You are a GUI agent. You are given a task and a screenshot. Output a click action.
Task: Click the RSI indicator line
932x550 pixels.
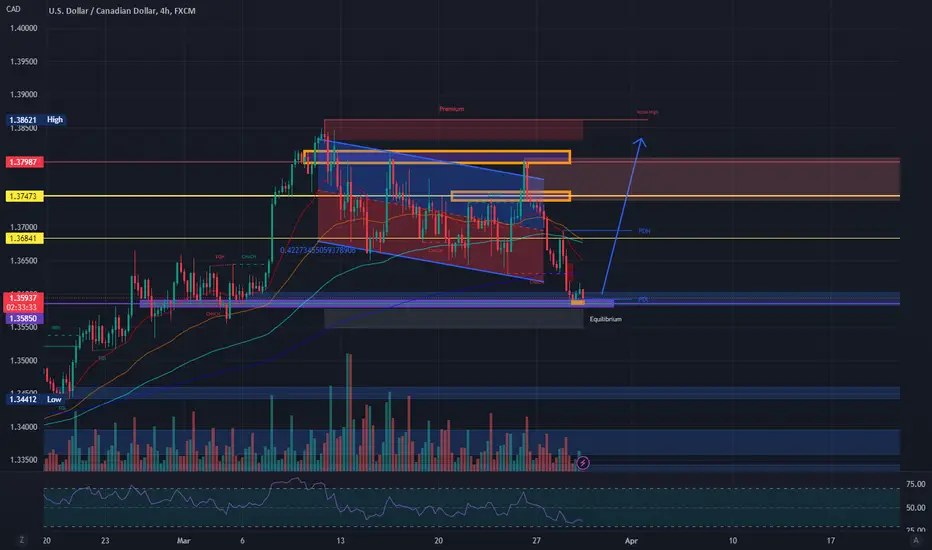tap(312, 501)
